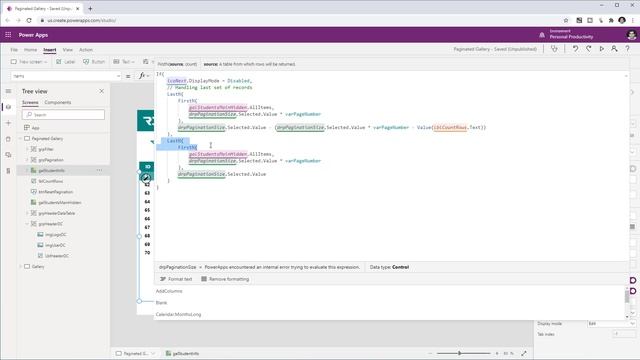Image resolution: width=640 pixels, height=360 pixels.
Task: Select lblCountRows in tree
Action: pyautogui.click(x=51, y=181)
